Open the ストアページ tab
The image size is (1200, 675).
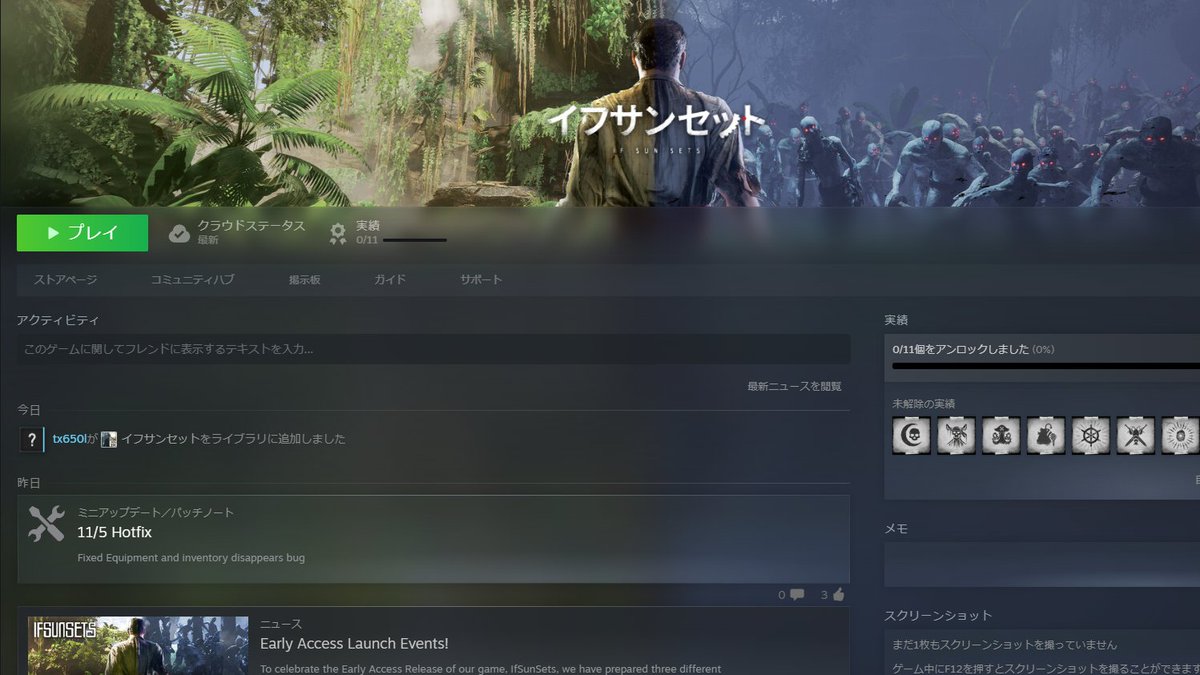click(x=66, y=280)
